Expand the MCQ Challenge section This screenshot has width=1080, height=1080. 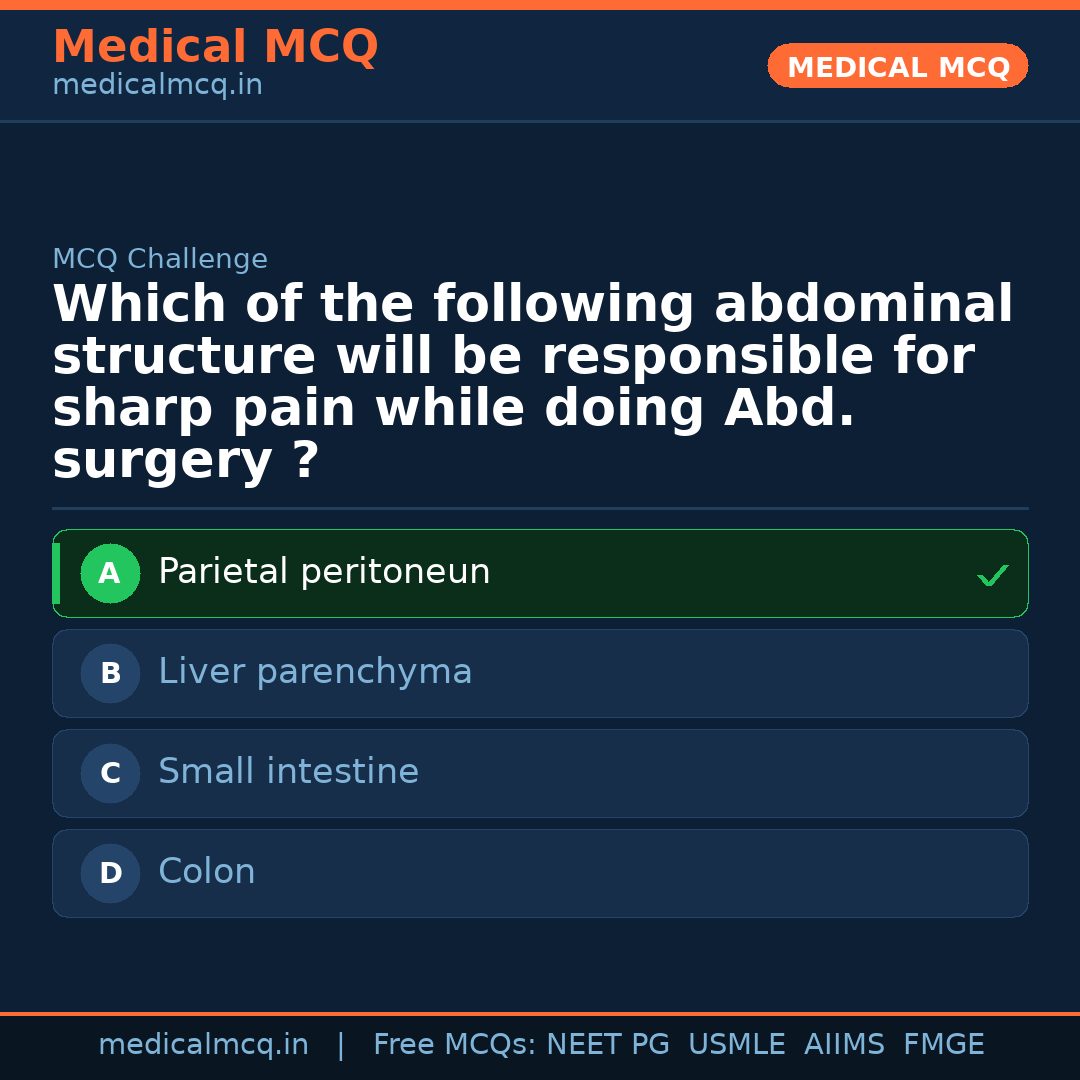[x=160, y=258]
